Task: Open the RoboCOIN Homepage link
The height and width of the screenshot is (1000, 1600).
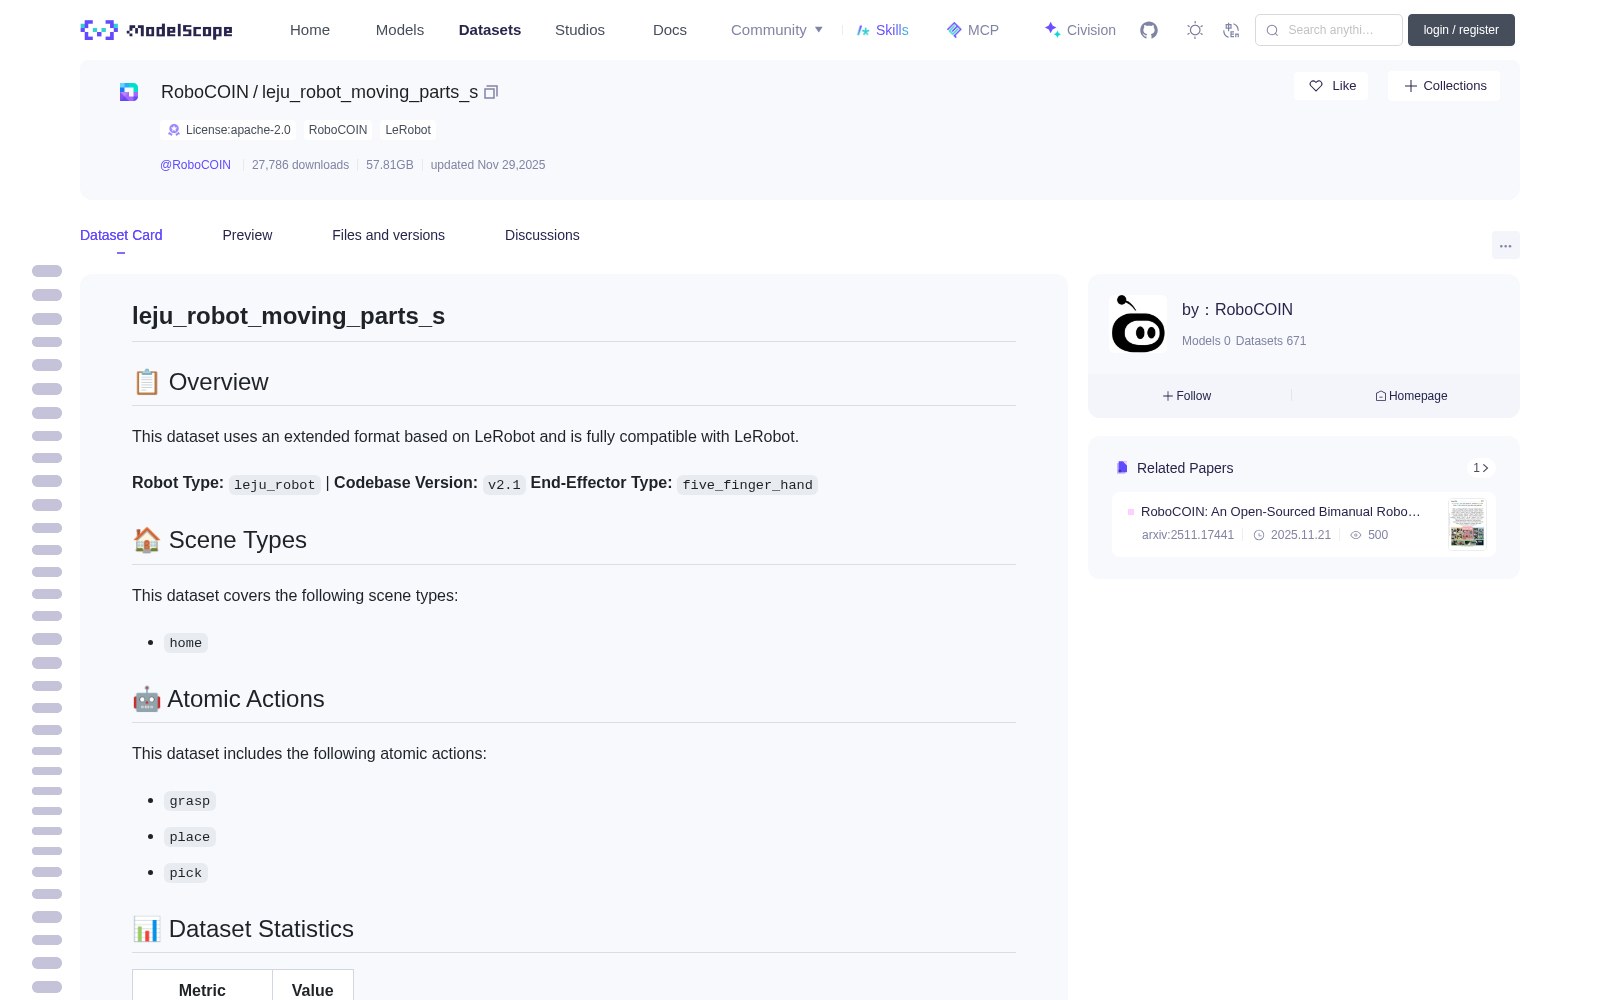Action: tap(1411, 396)
